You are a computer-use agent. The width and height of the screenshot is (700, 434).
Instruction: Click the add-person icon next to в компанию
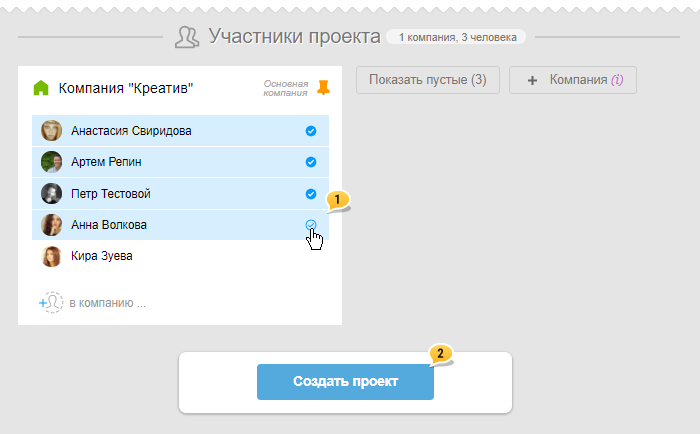pos(51,303)
